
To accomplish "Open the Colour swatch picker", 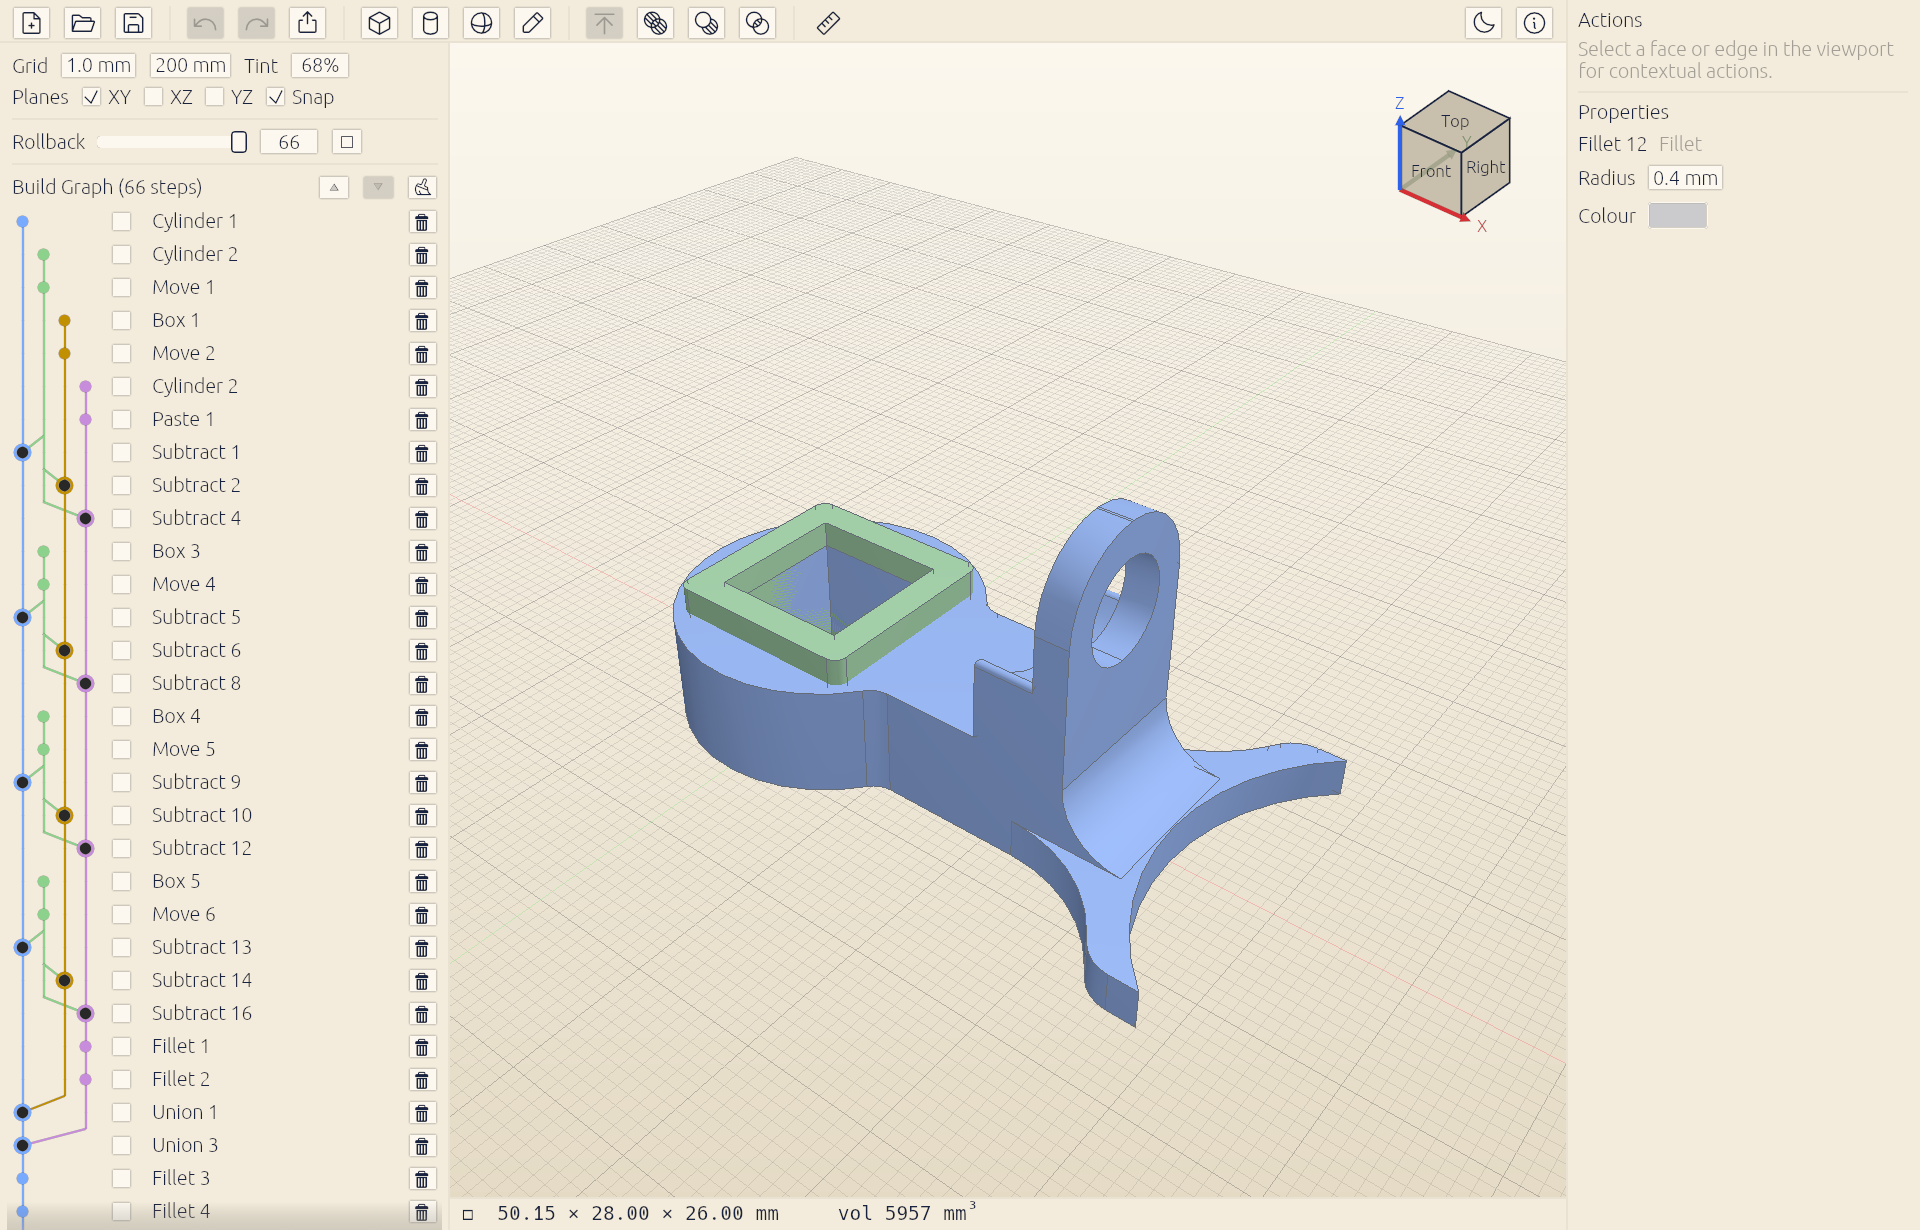I will pyautogui.click(x=1677, y=216).
